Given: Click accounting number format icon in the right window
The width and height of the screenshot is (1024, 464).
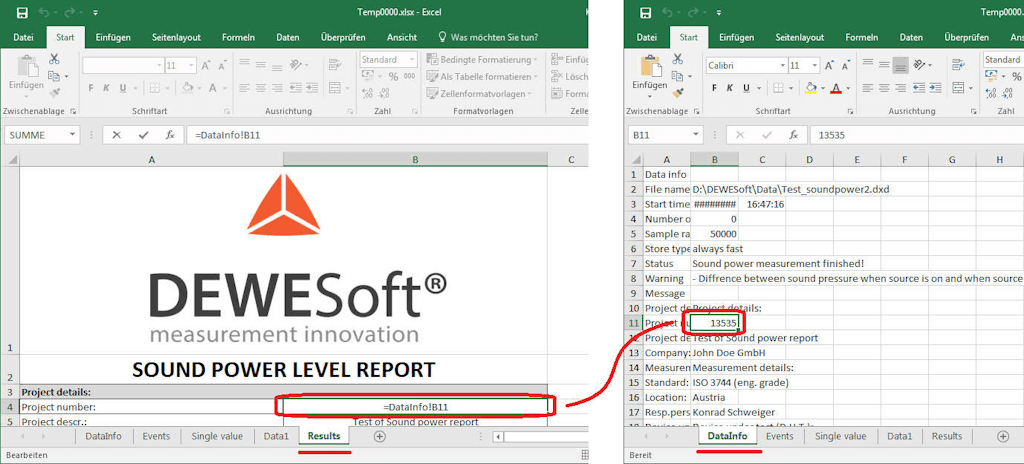Looking at the screenshot, I should coord(991,76).
